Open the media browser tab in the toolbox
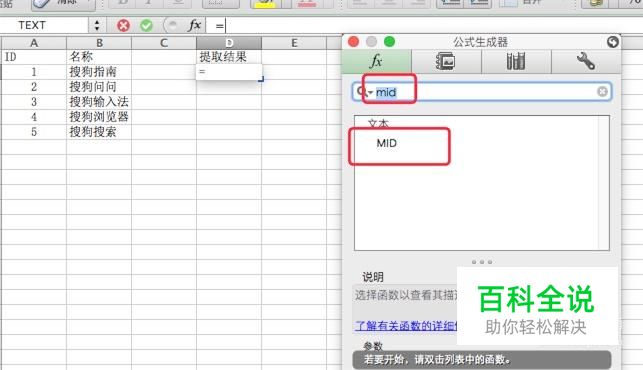This screenshot has height=370, width=643. pyautogui.click(x=446, y=62)
